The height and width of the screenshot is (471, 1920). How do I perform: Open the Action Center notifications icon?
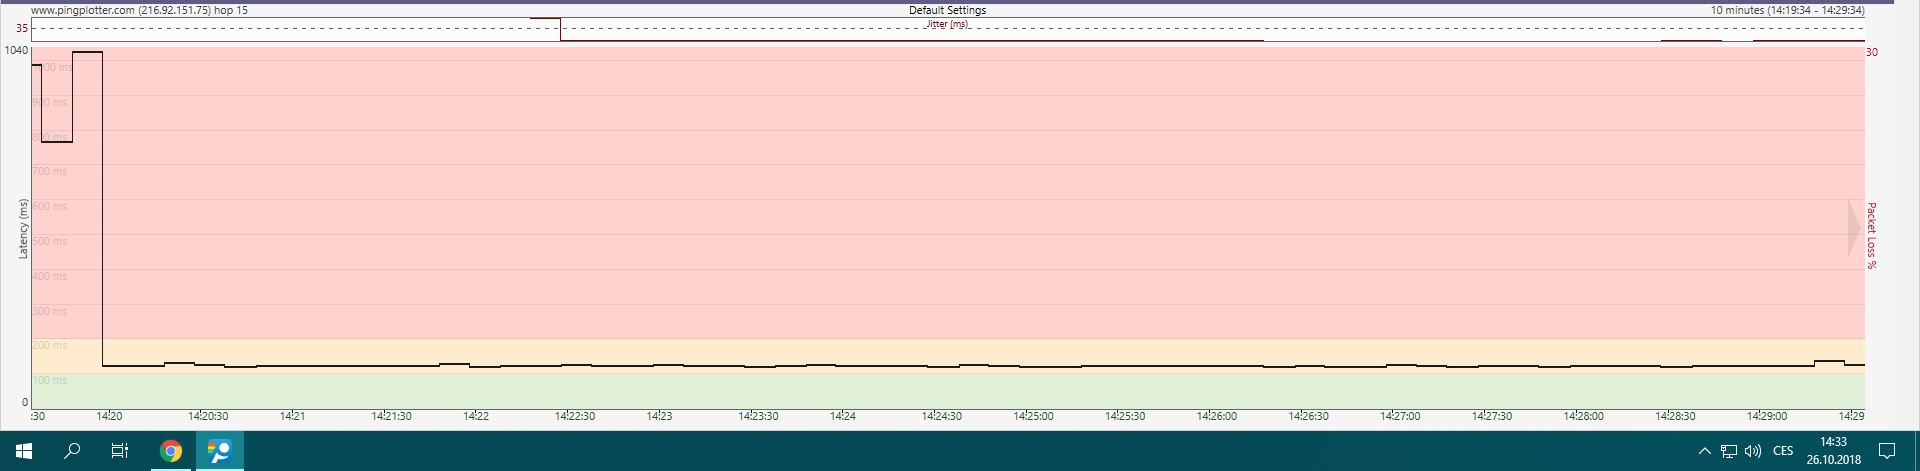pos(1887,451)
